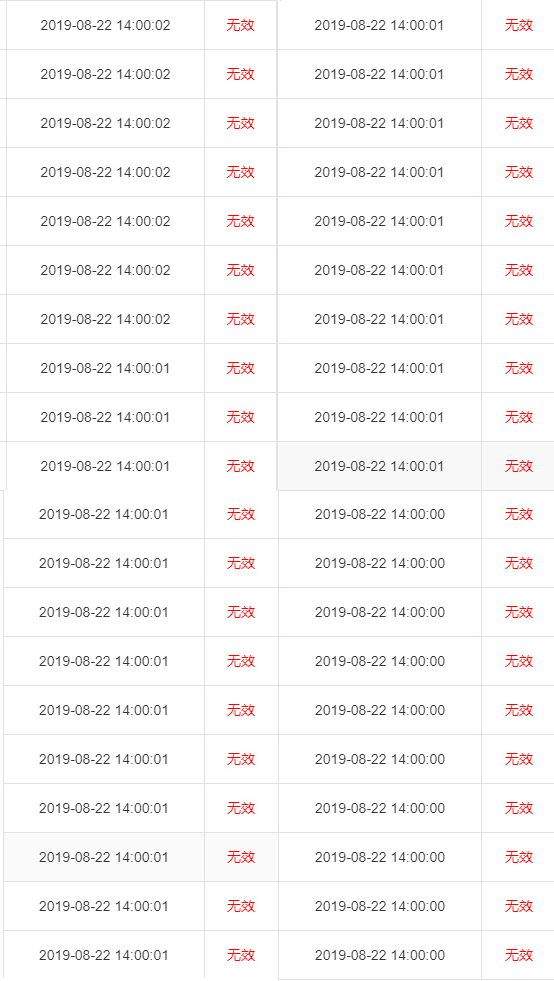Click 无效 beside topmost right-table 14:00:01 timestamp
The height and width of the screenshot is (981, 554).
519,25
